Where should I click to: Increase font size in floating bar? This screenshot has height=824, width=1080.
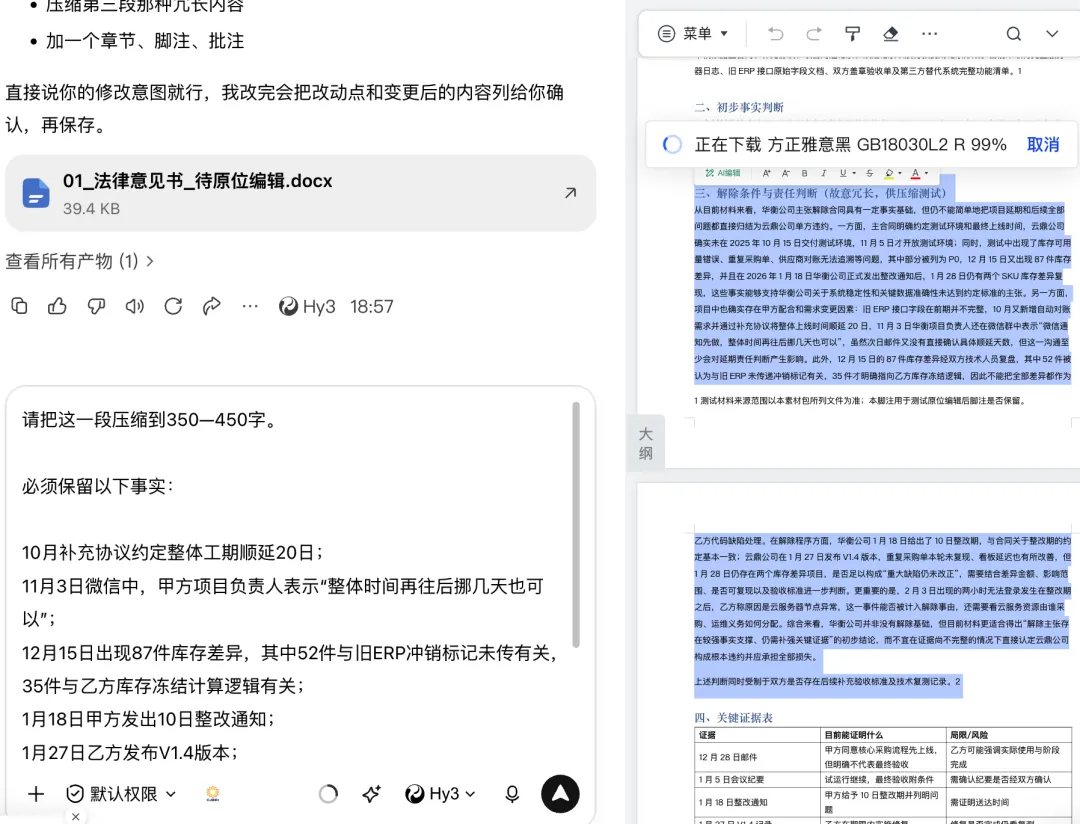coord(766,173)
